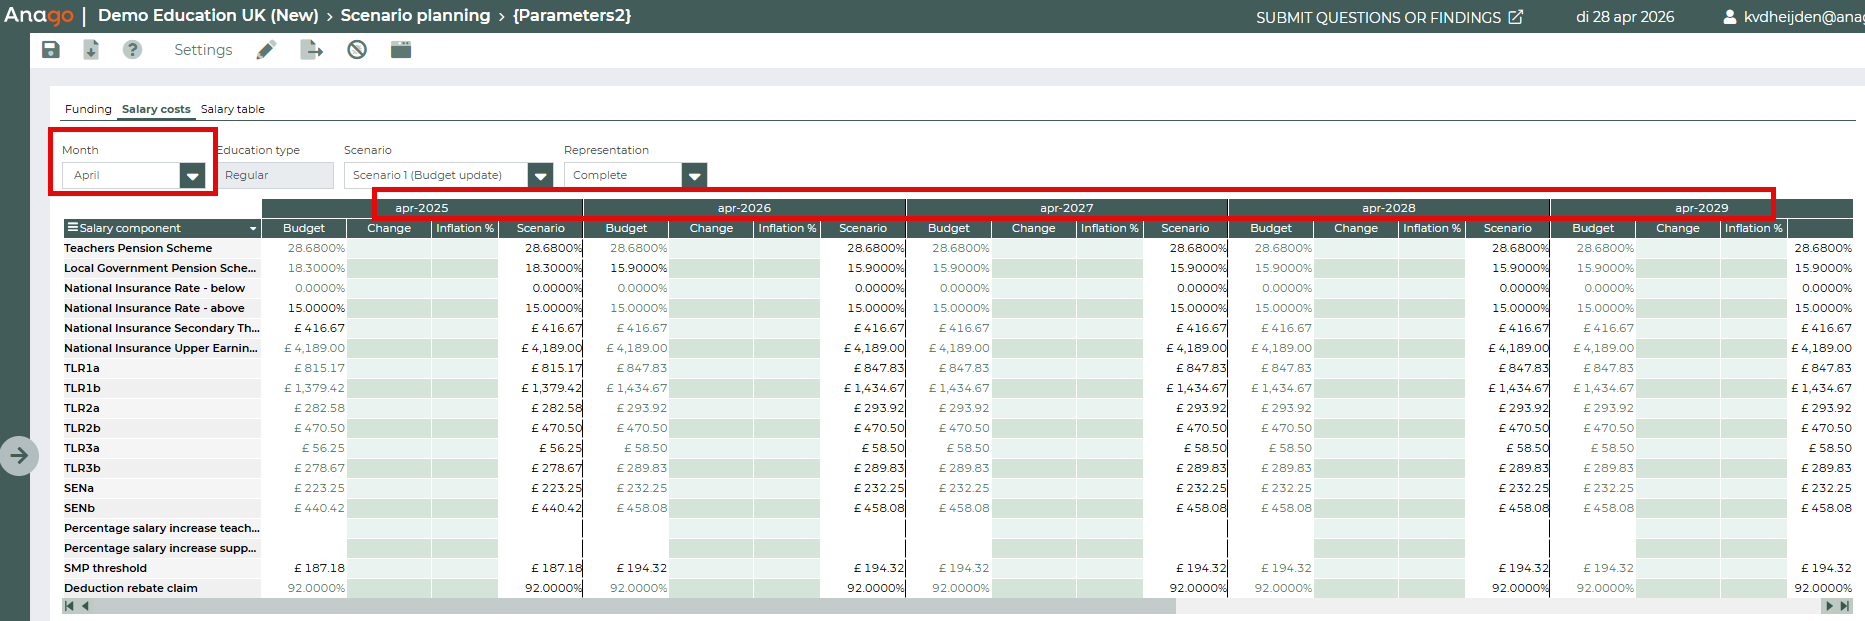Expand the Salary component column filter arrow

coord(253,229)
